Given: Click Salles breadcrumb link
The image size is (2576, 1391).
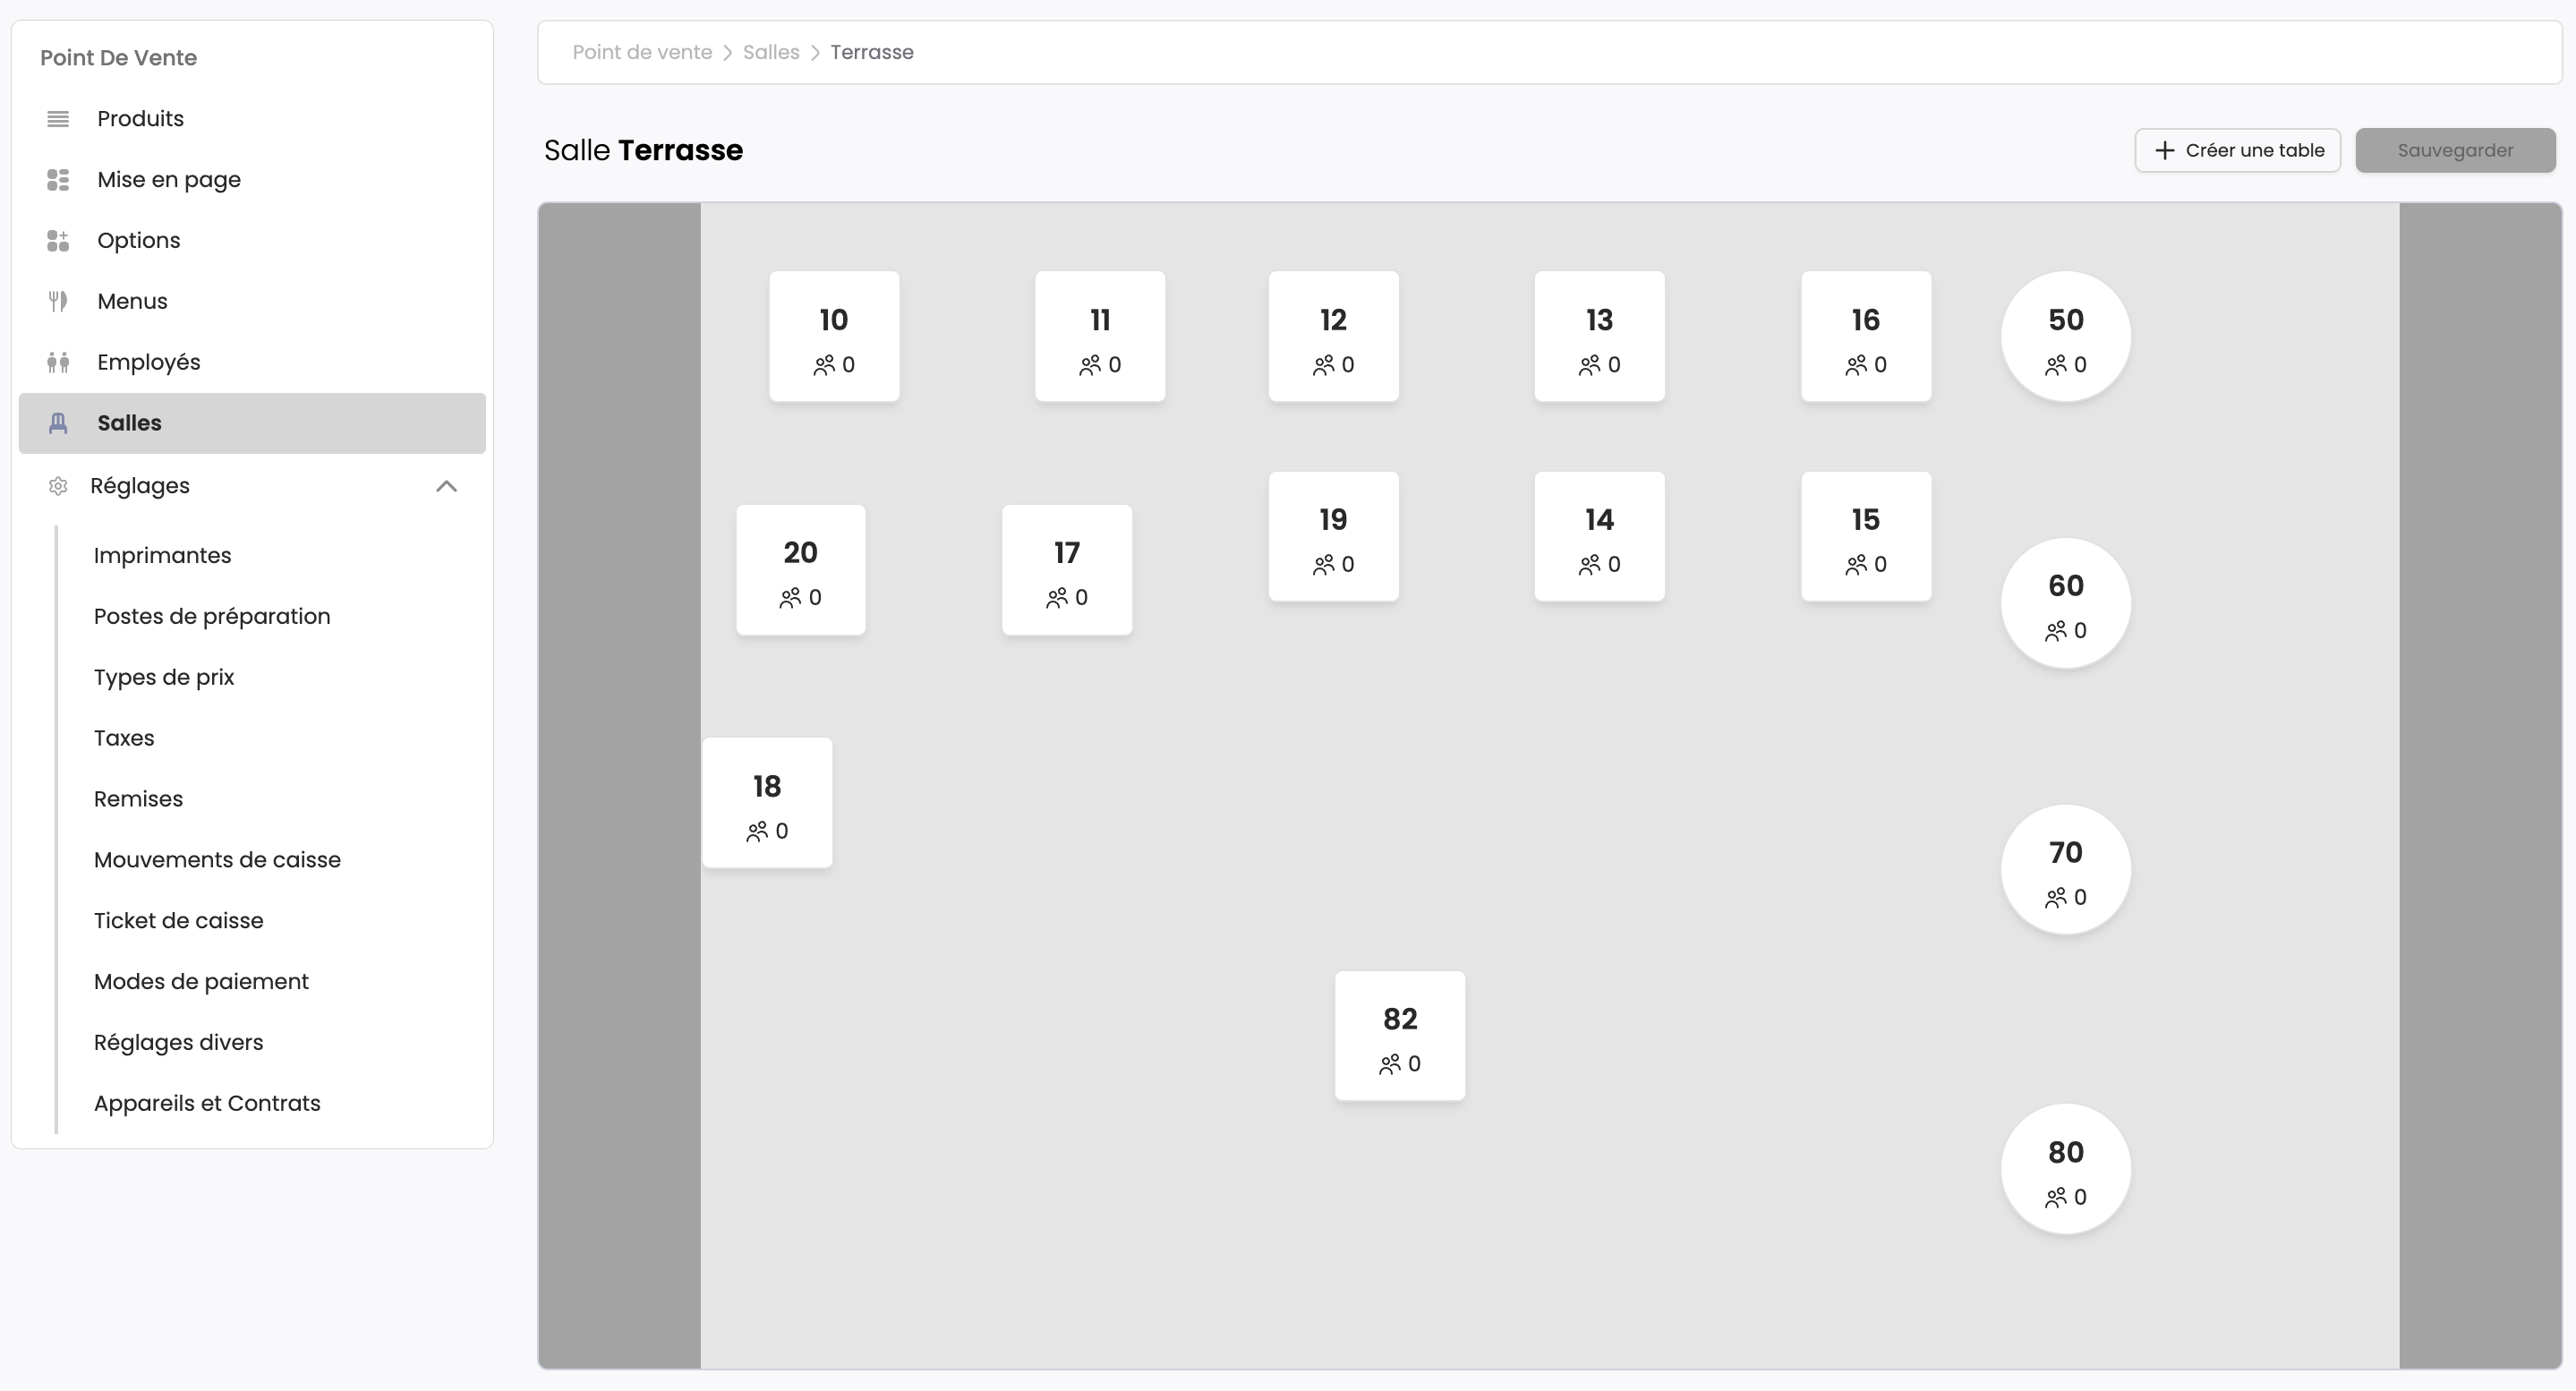Looking at the screenshot, I should click(770, 52).
